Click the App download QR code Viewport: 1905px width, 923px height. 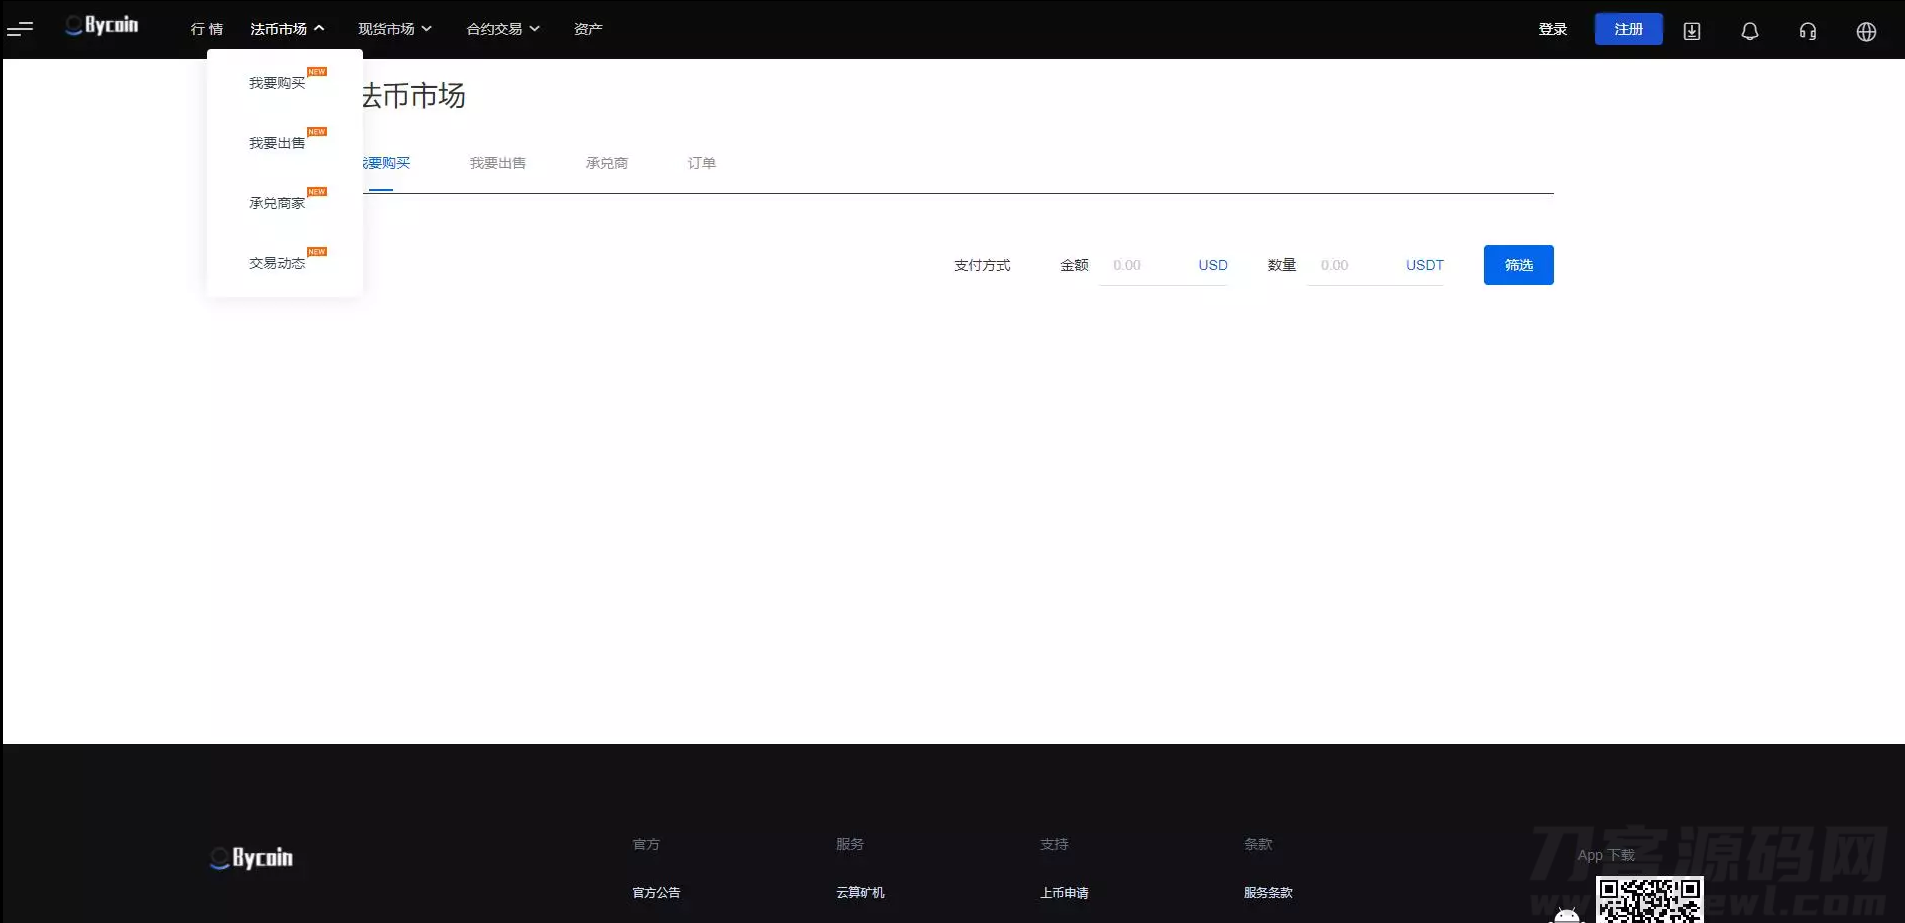[x=1649, y=900]
